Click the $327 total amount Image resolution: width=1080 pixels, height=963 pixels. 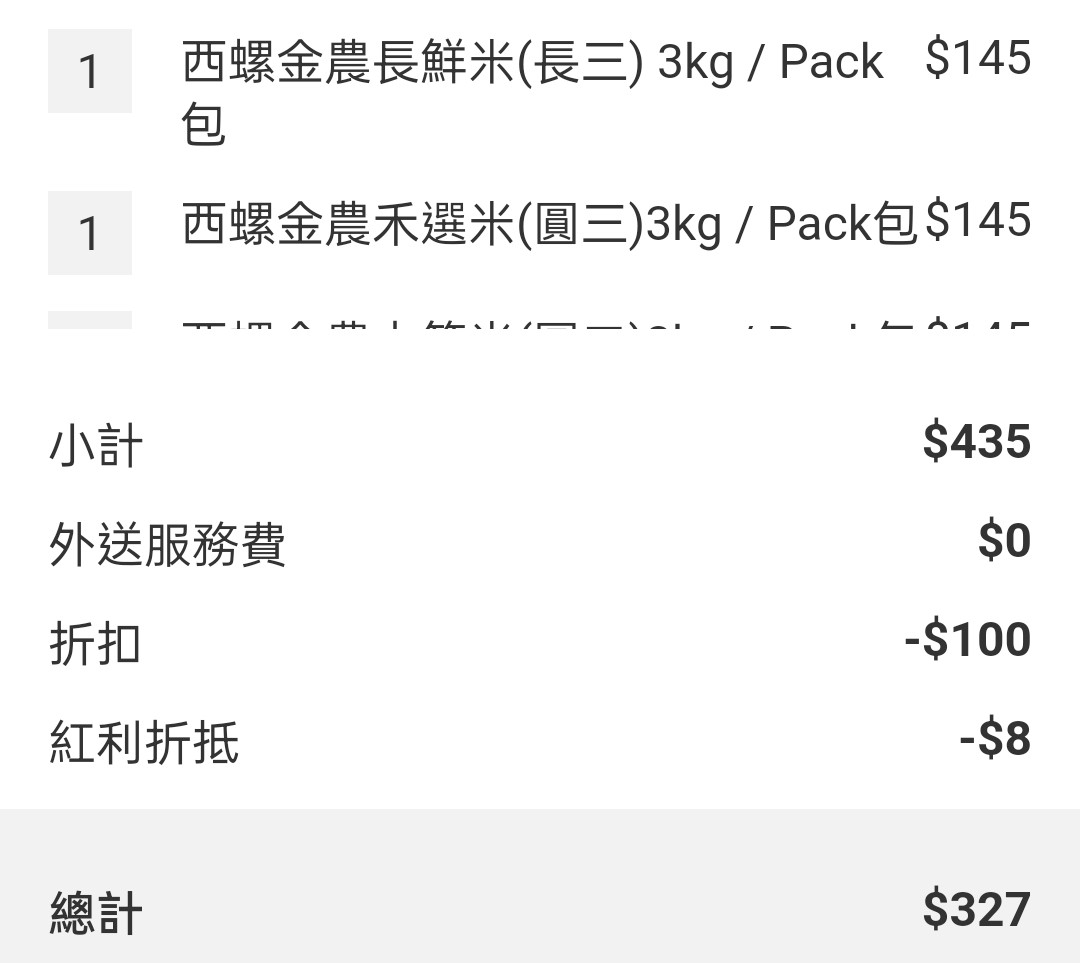pyautogui.click(x=976, y=909)
